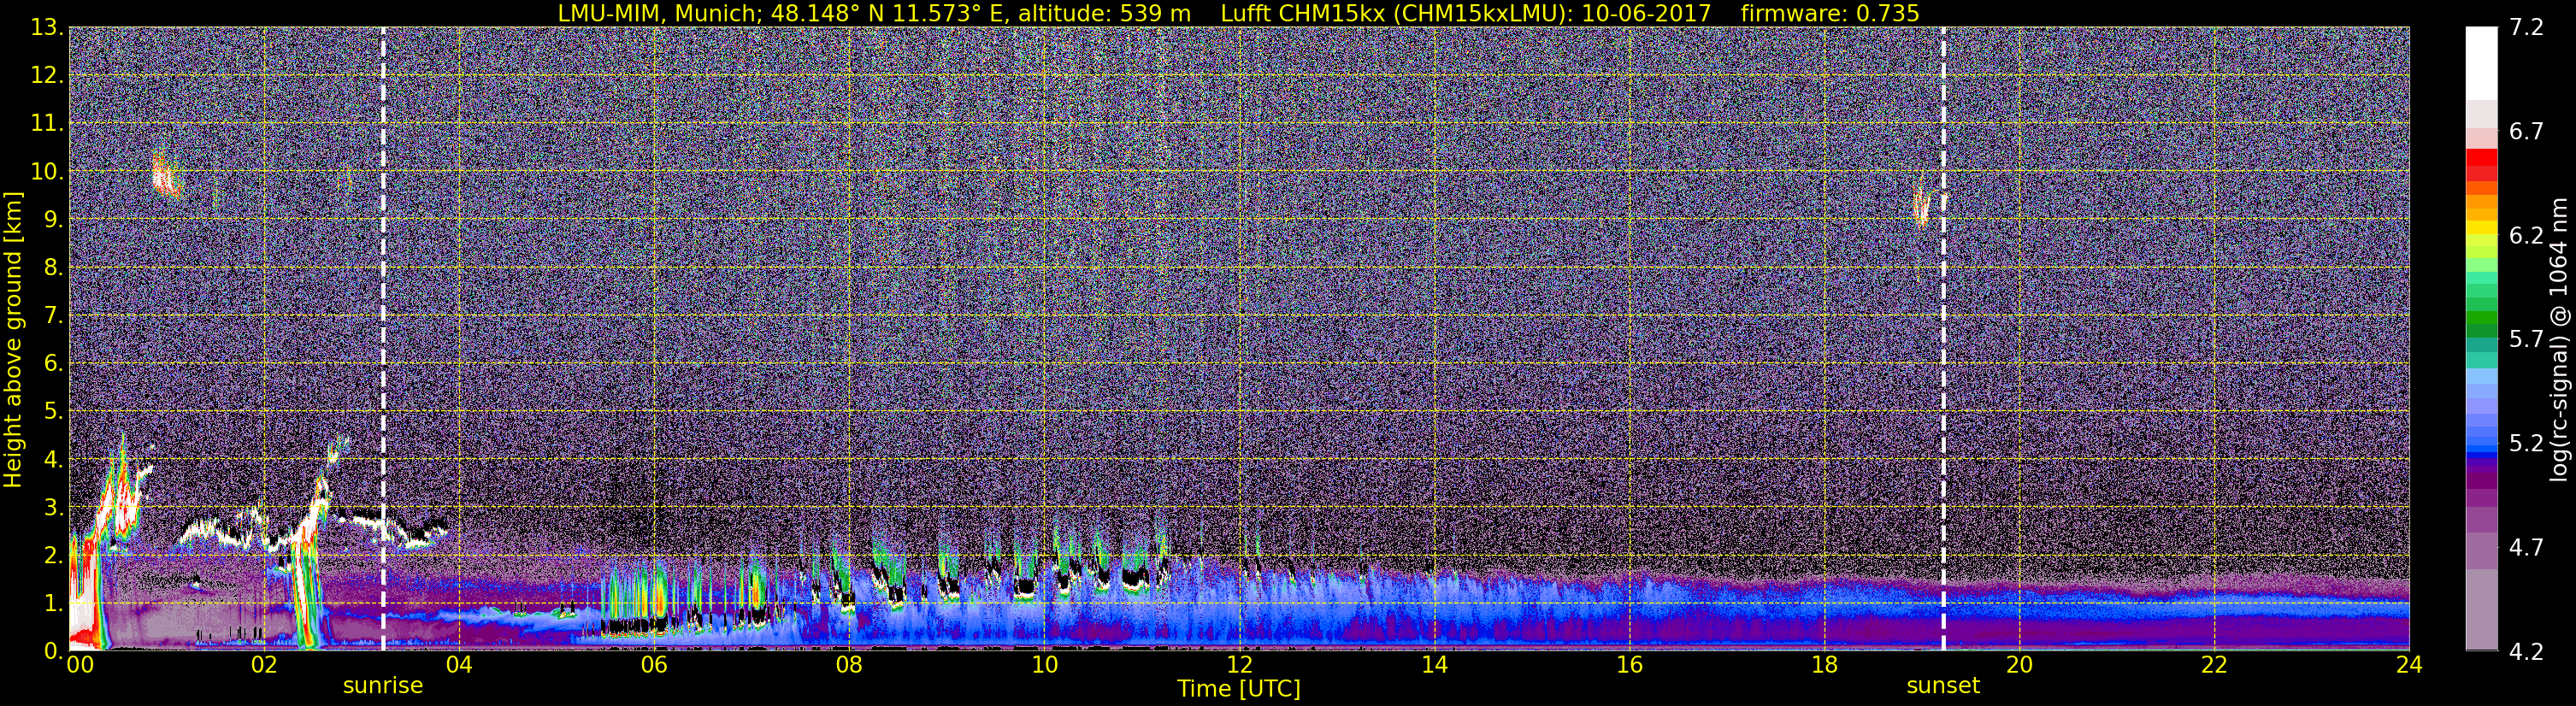Click the white dashed sunset marker line
Screen dimensions: 2576x706
pyautogui.click(x=1943, y=339)
